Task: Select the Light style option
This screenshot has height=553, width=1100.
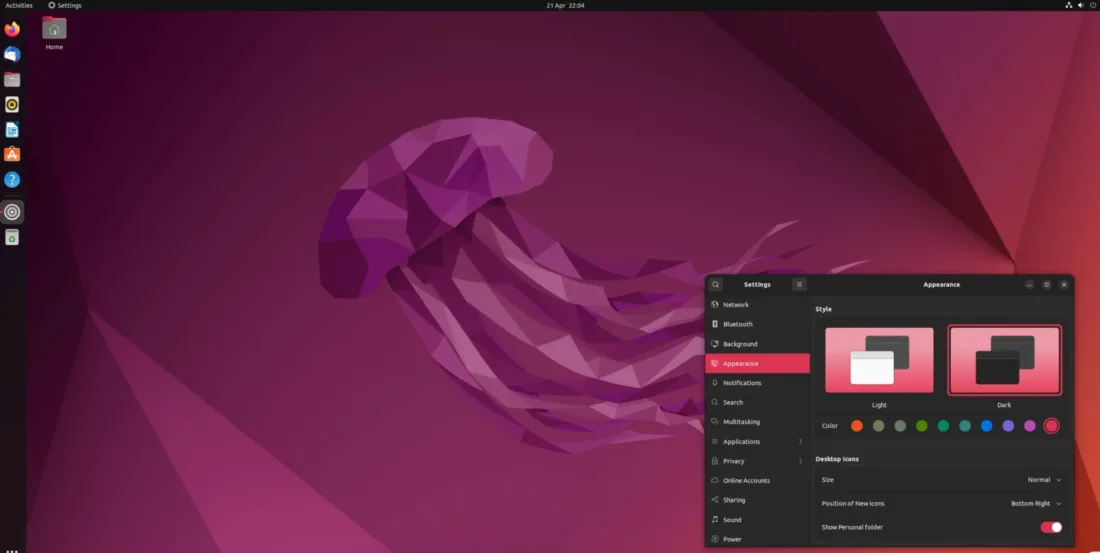Action: point(879,361)
